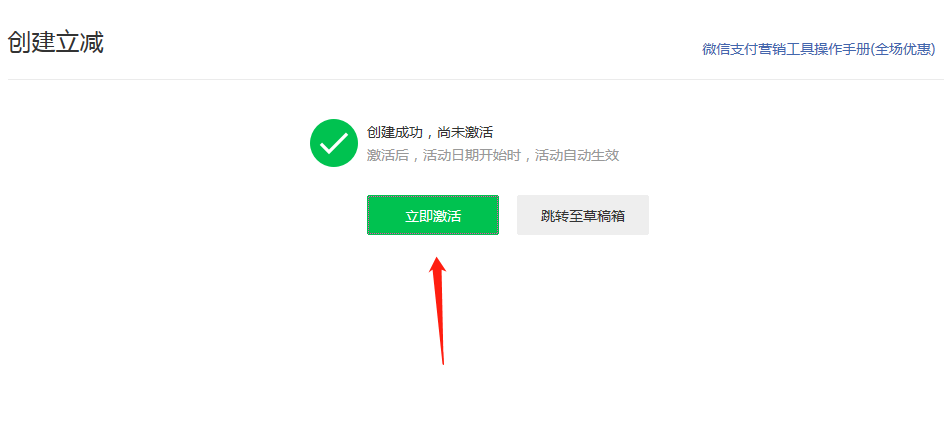Click the 创建成功 words beside checkmark
Viewport: 944px width, 447px height.
coord(395,133)
